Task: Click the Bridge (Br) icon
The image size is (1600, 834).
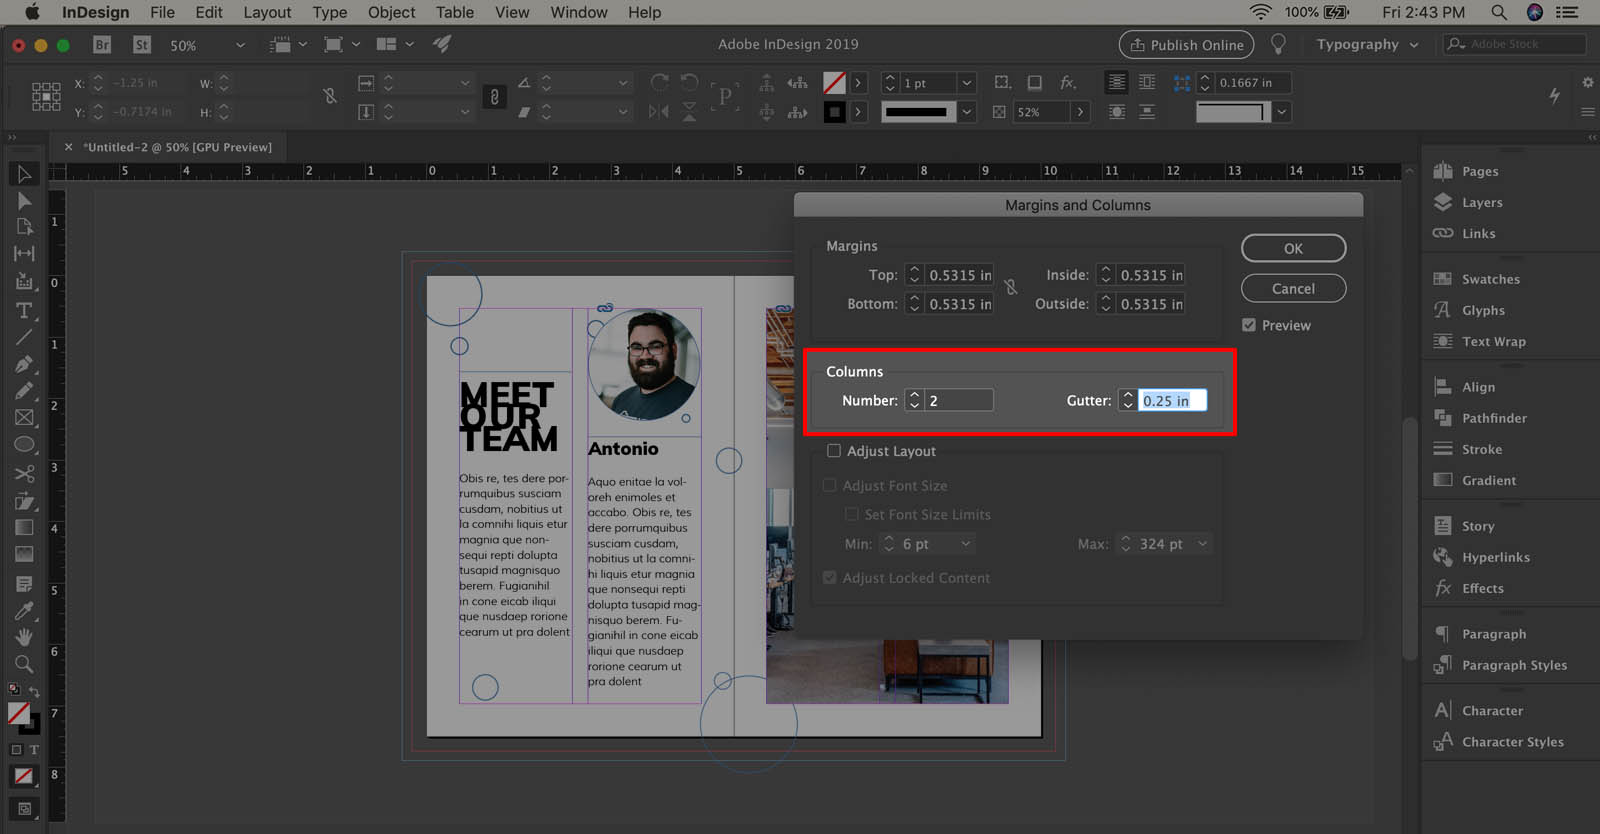Action: tap(101, 45)
